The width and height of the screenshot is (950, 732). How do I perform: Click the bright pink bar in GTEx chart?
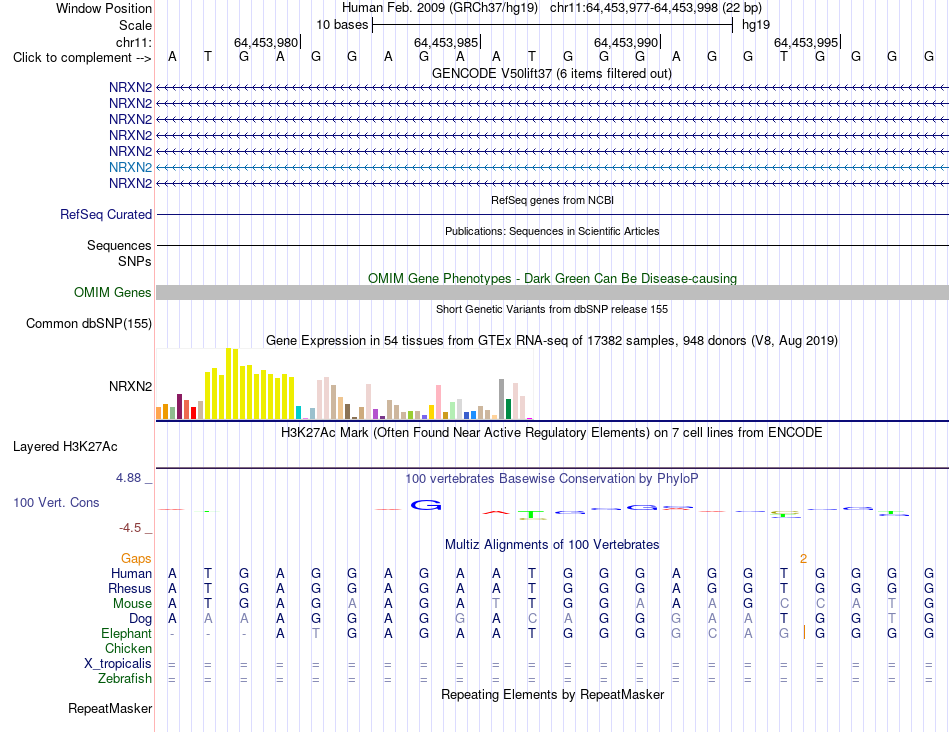point(439,402)
